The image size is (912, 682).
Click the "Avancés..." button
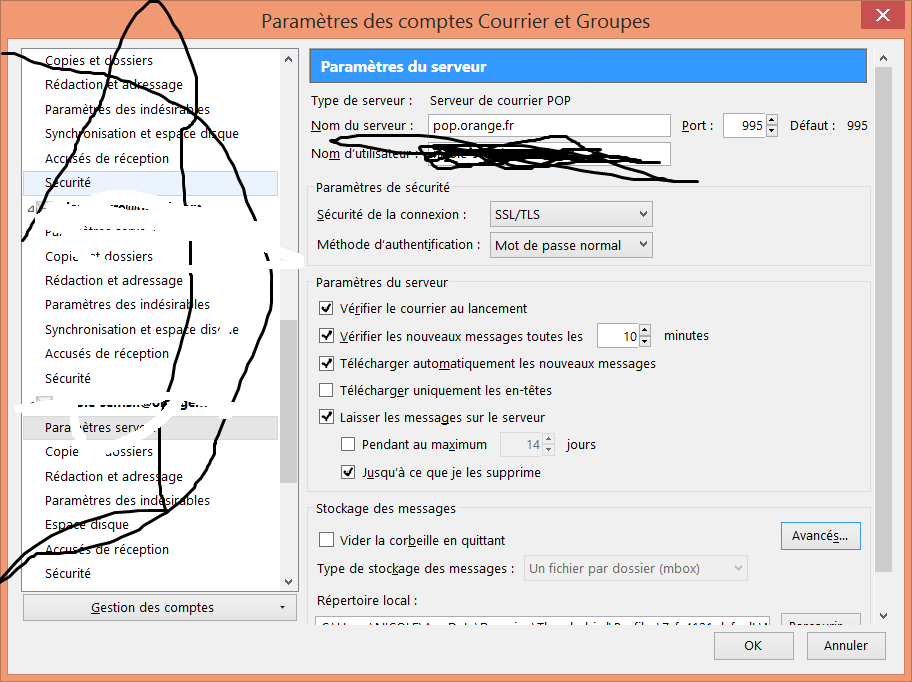(x=820, y=535)
